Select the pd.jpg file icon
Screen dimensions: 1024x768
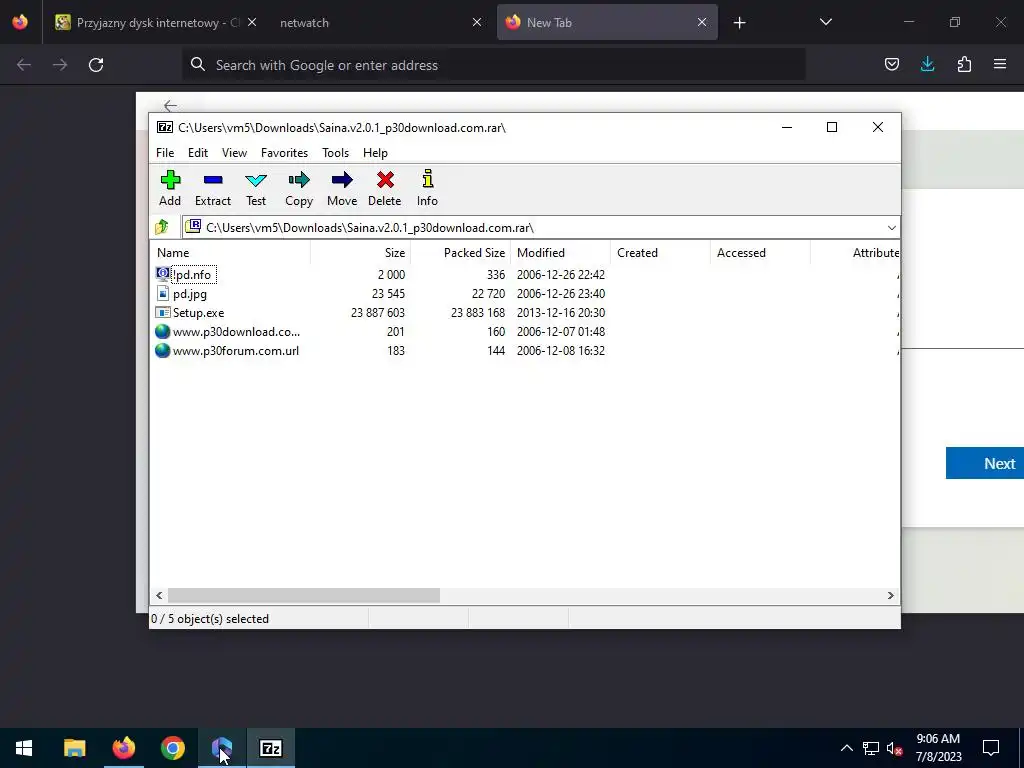[x=163, y=293]
